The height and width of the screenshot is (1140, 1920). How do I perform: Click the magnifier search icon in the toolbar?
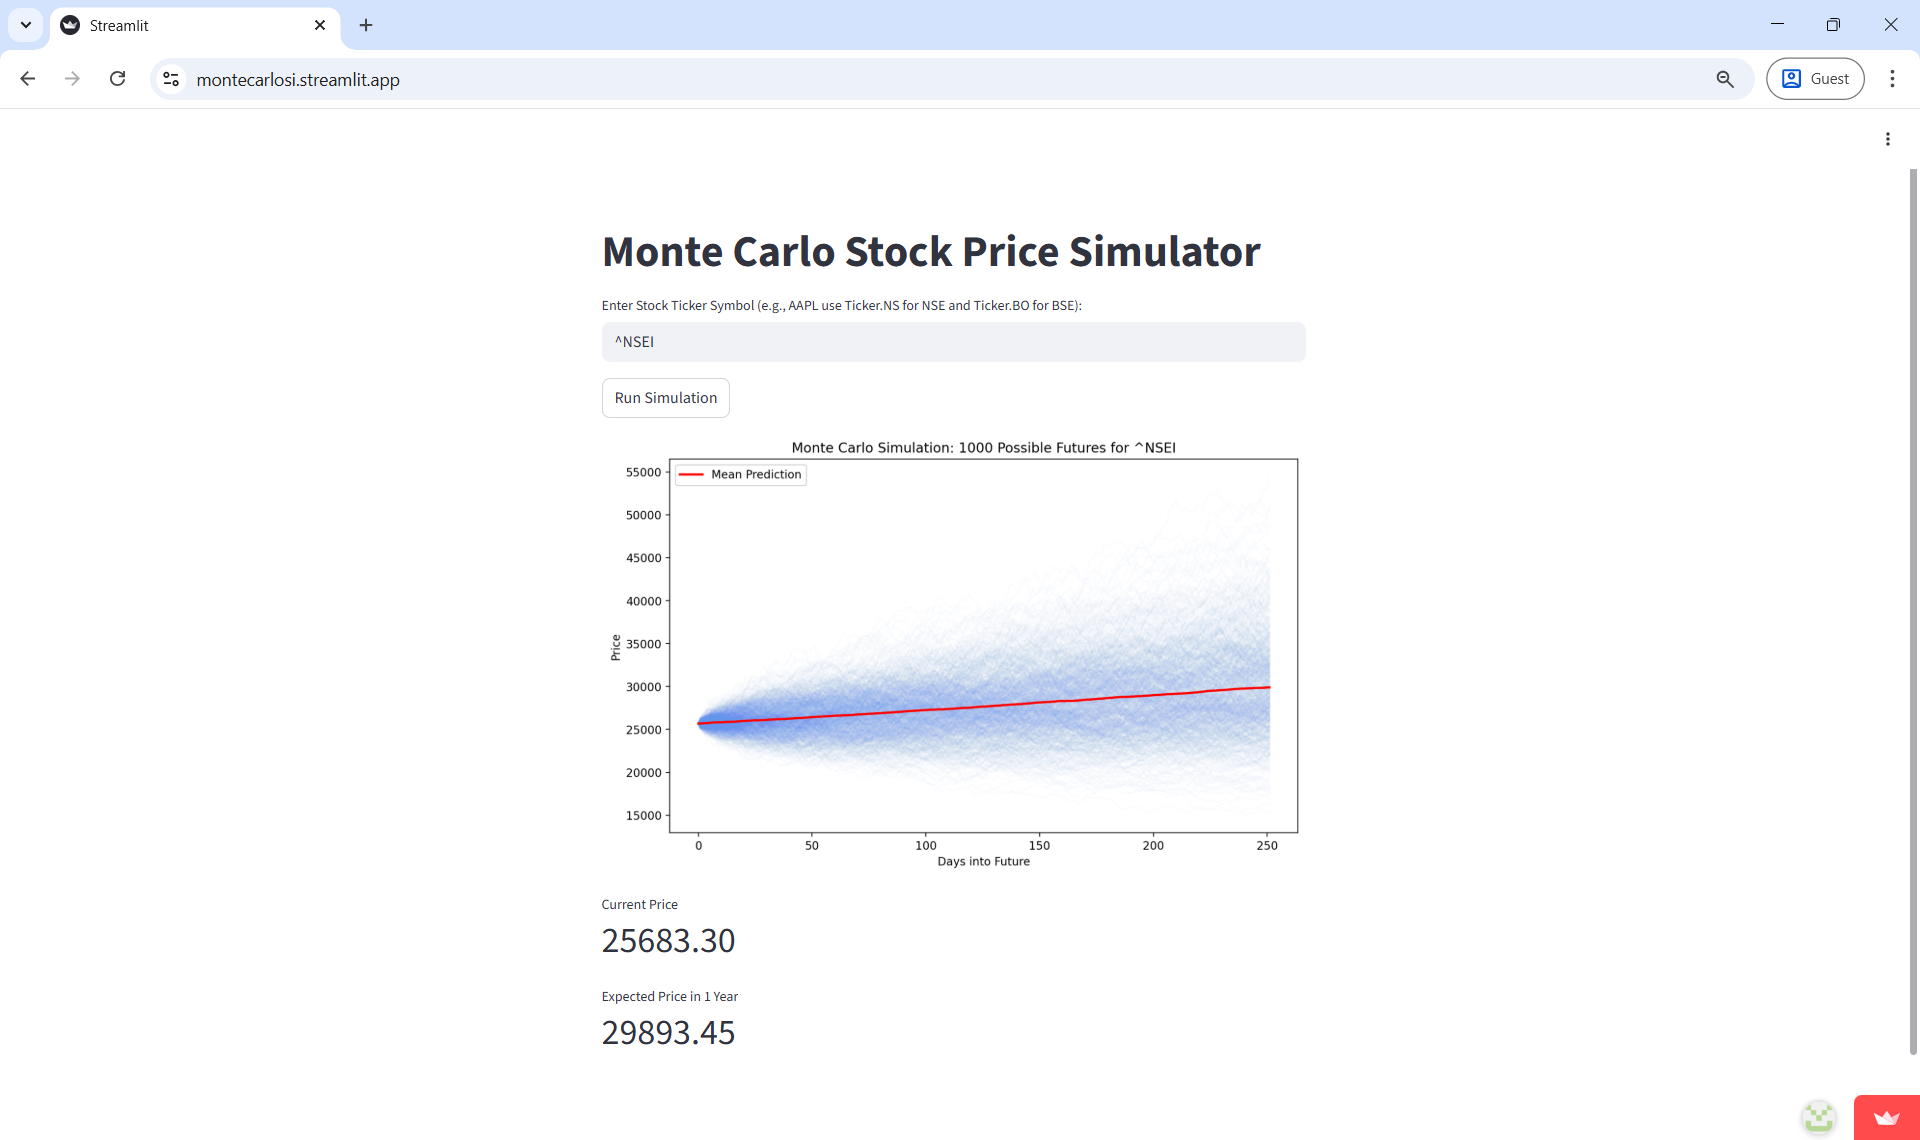1725,78
